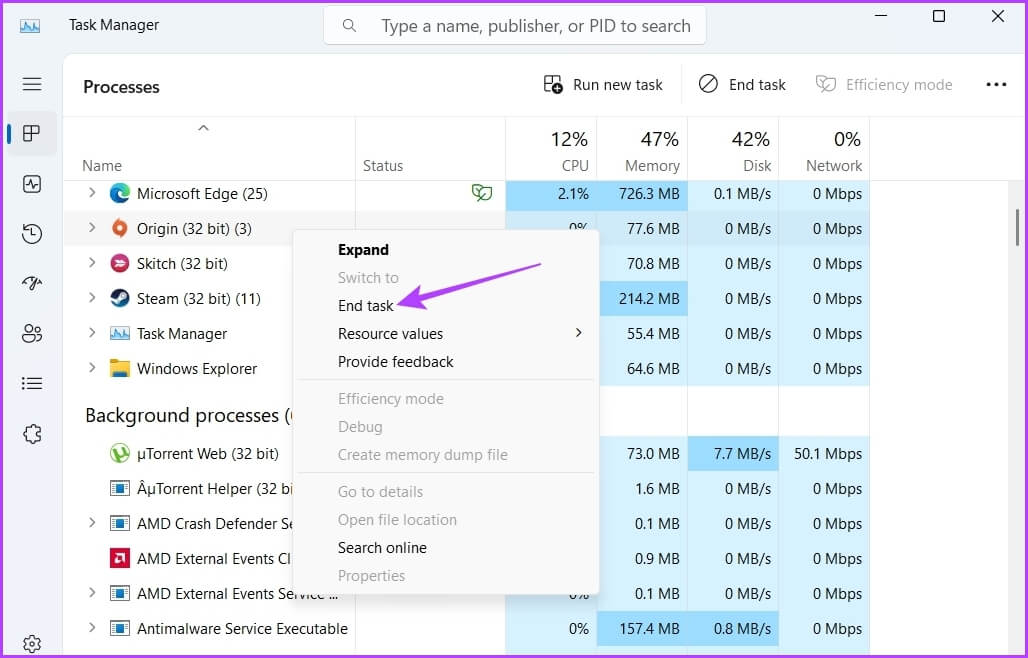Click the Antimalware Service Executable icon

[119, 629]
